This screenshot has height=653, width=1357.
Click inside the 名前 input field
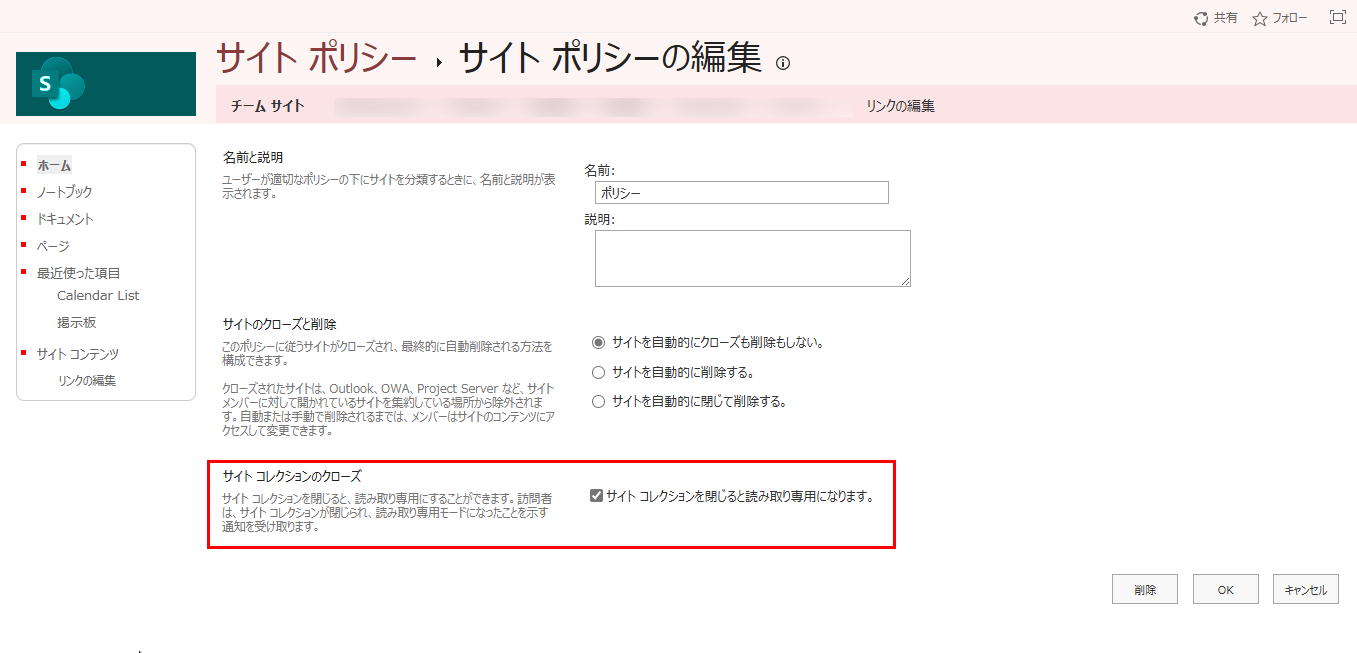pos(742,192)
